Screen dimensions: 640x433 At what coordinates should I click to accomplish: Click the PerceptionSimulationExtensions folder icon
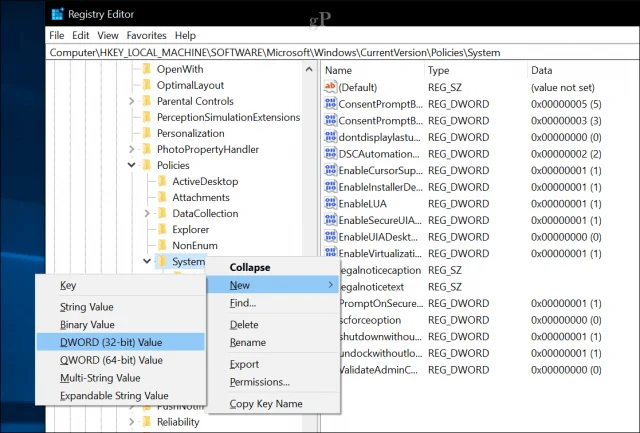pos(147,117)
